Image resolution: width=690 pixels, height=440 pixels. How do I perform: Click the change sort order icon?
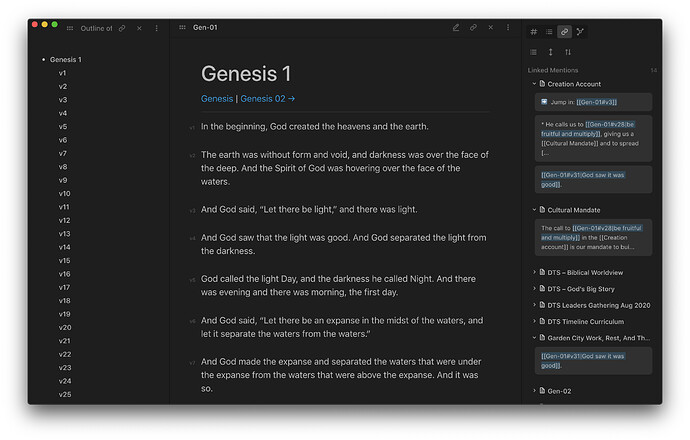coord(568,52)
